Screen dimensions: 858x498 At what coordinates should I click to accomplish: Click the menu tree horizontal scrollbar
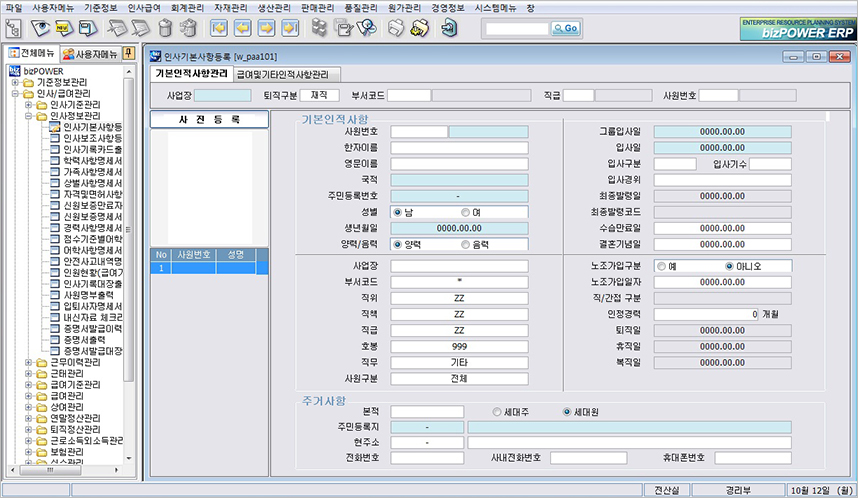(x=50, y=470)
